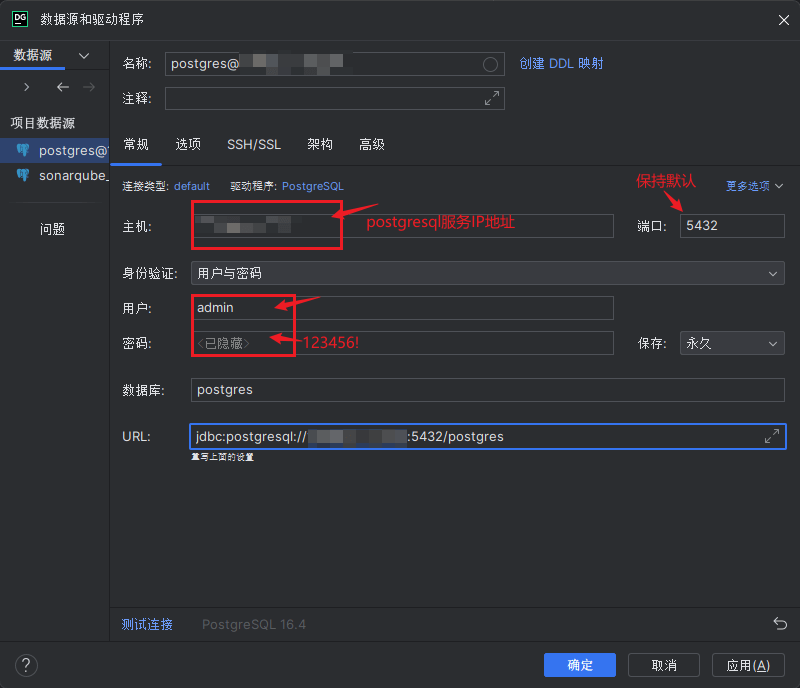The width and height of the screenshot is (800, 688).
Task: Click the 端口 field showing 5432
Action: pos(732,226)
